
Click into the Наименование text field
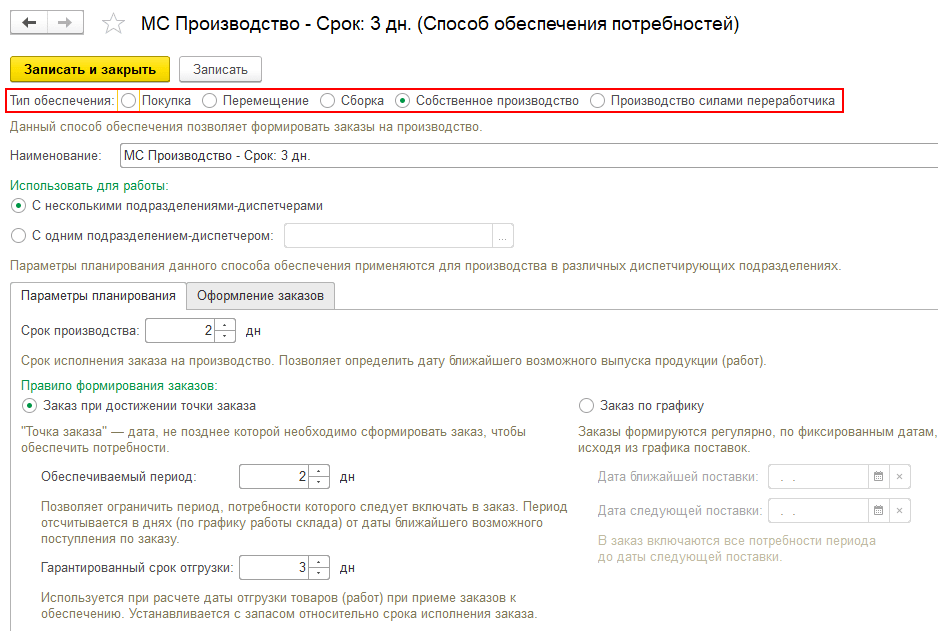point(525,156)
